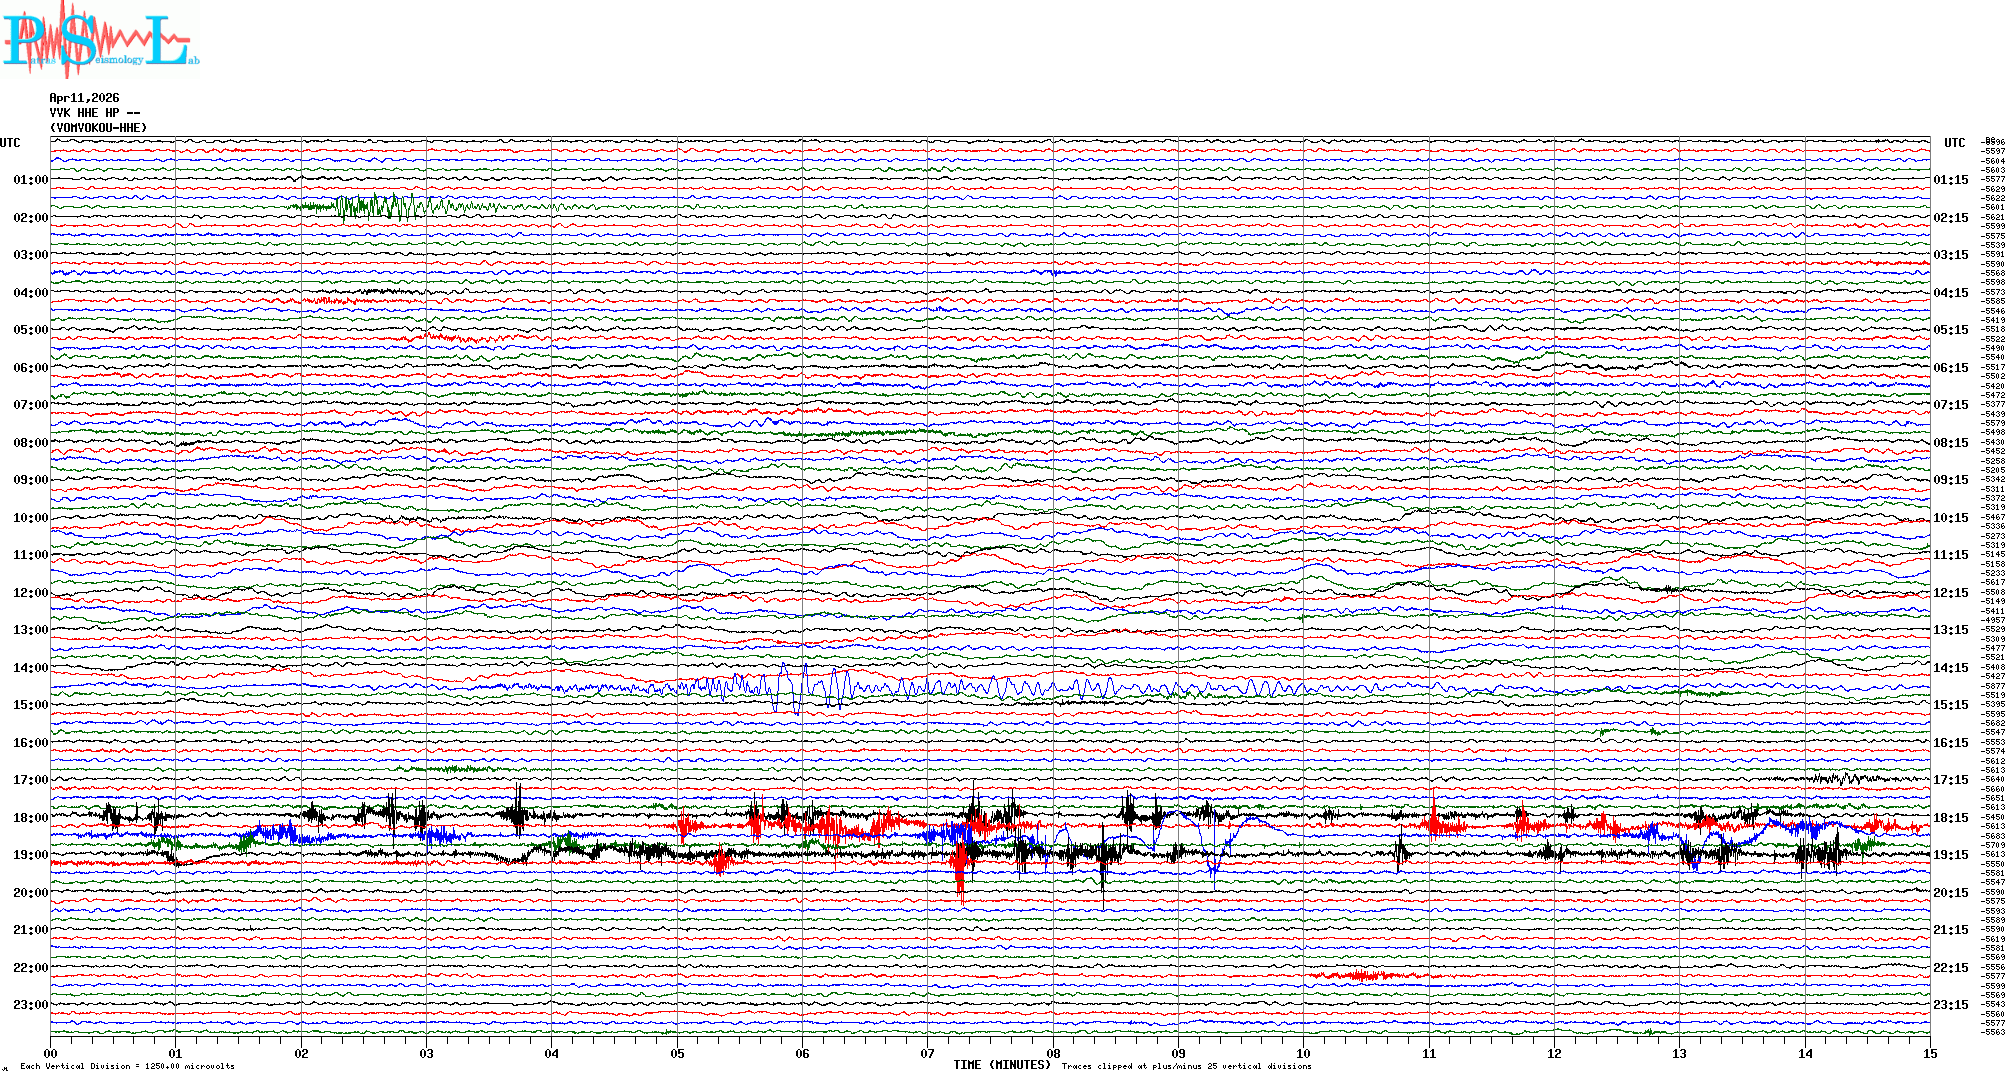Click the right 10:15 time label
Image resolution: width=2010 pixels, height=1080 pixels.
(x=1950, y=518)
